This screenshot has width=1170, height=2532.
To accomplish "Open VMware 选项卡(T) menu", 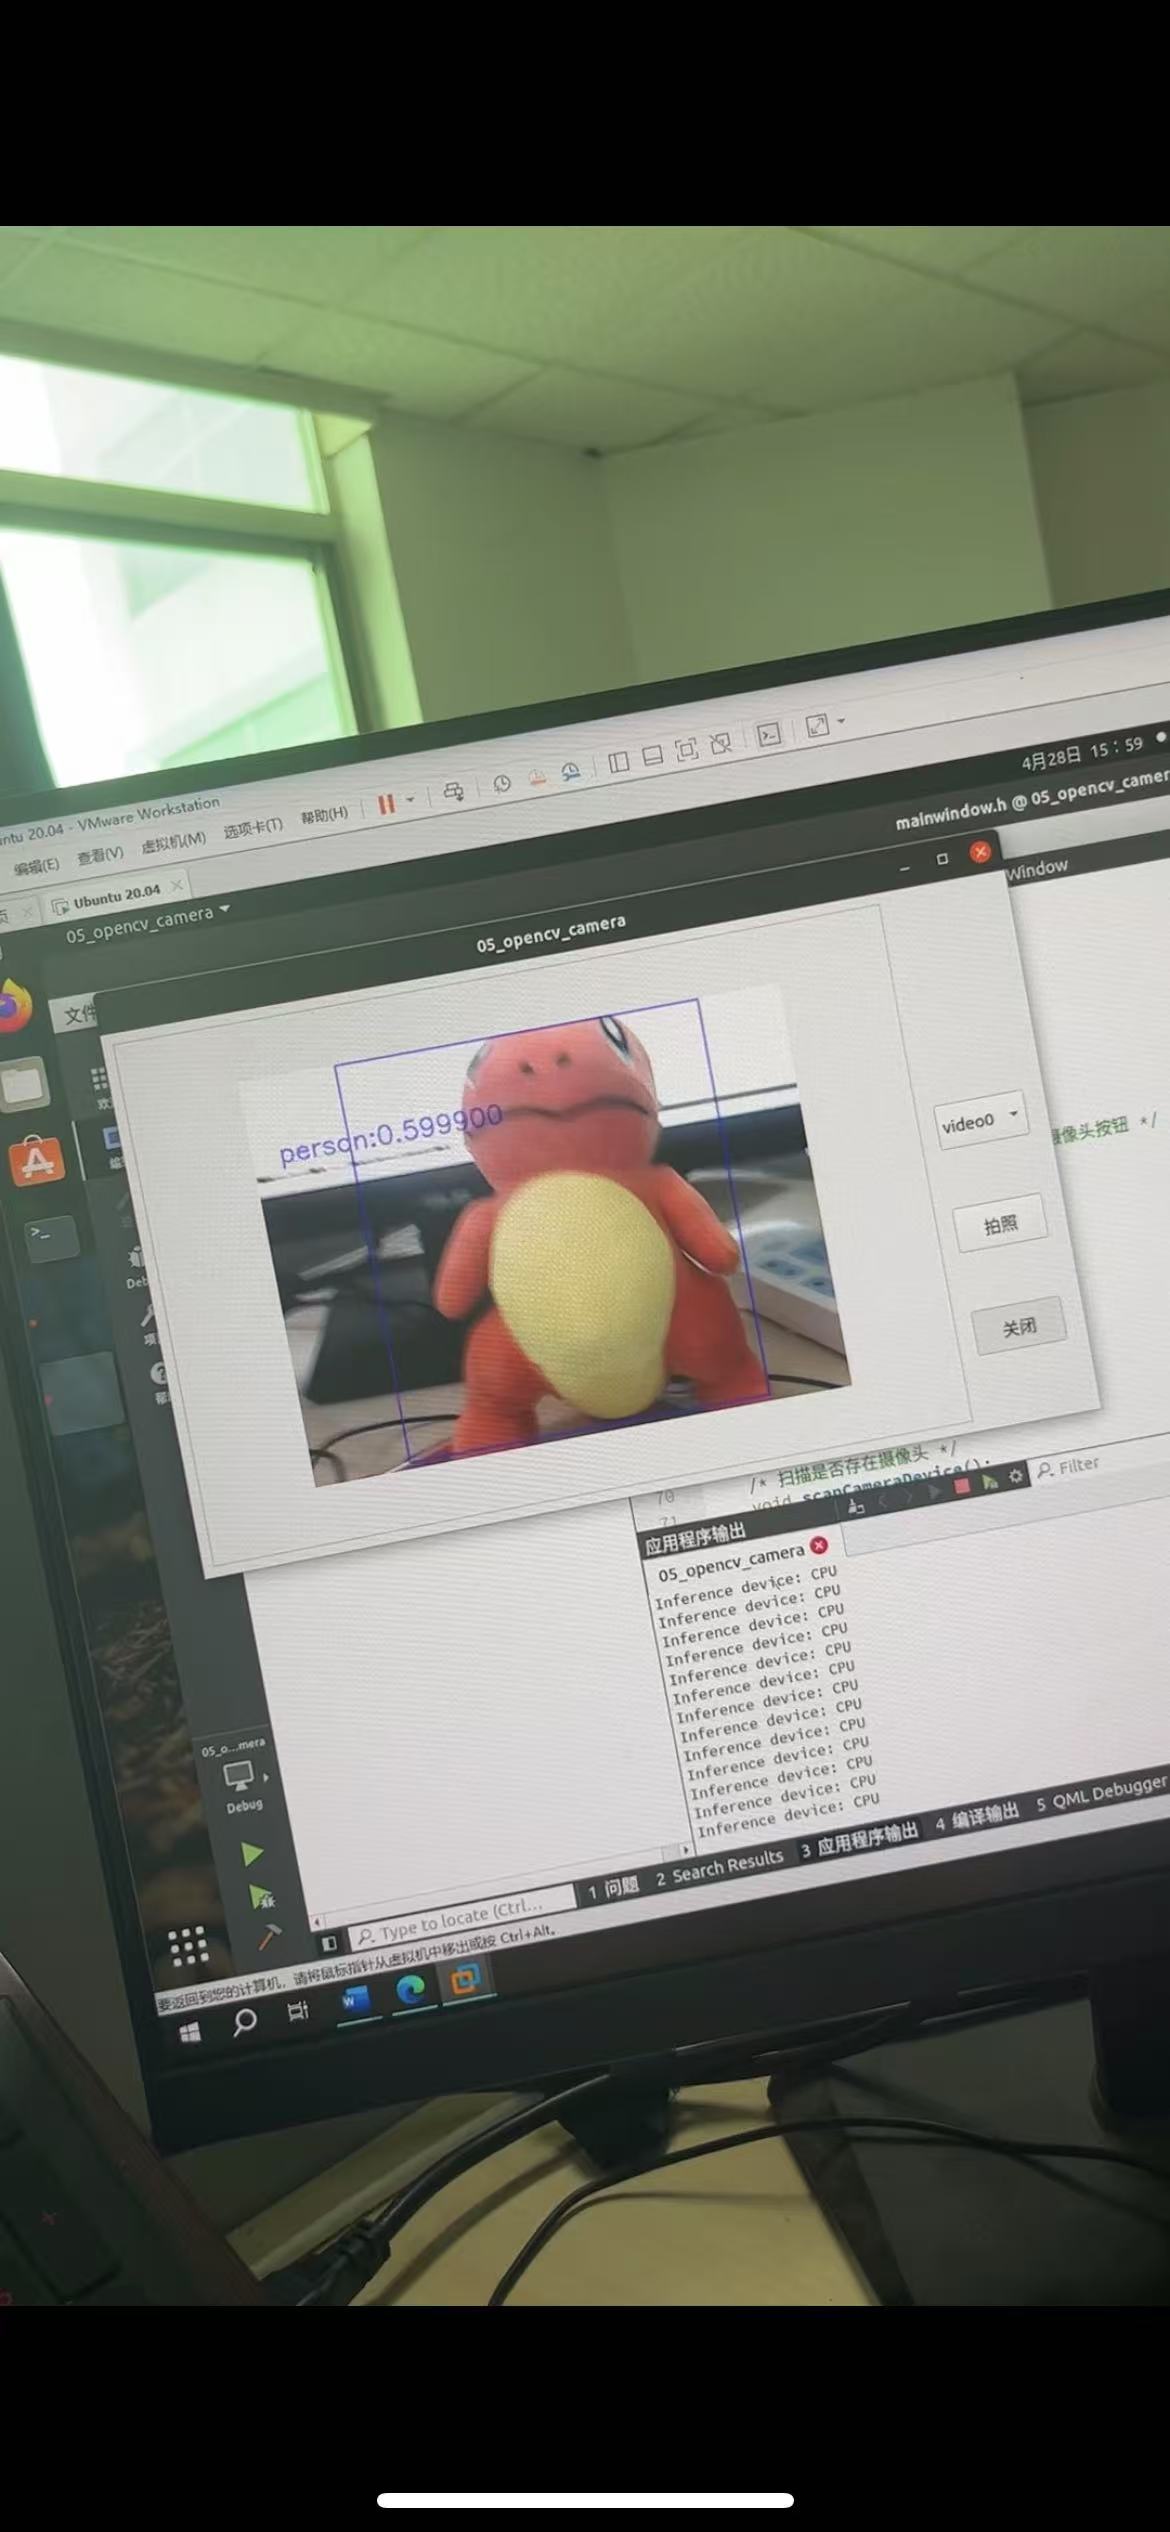I will click(x=253, y=828).
